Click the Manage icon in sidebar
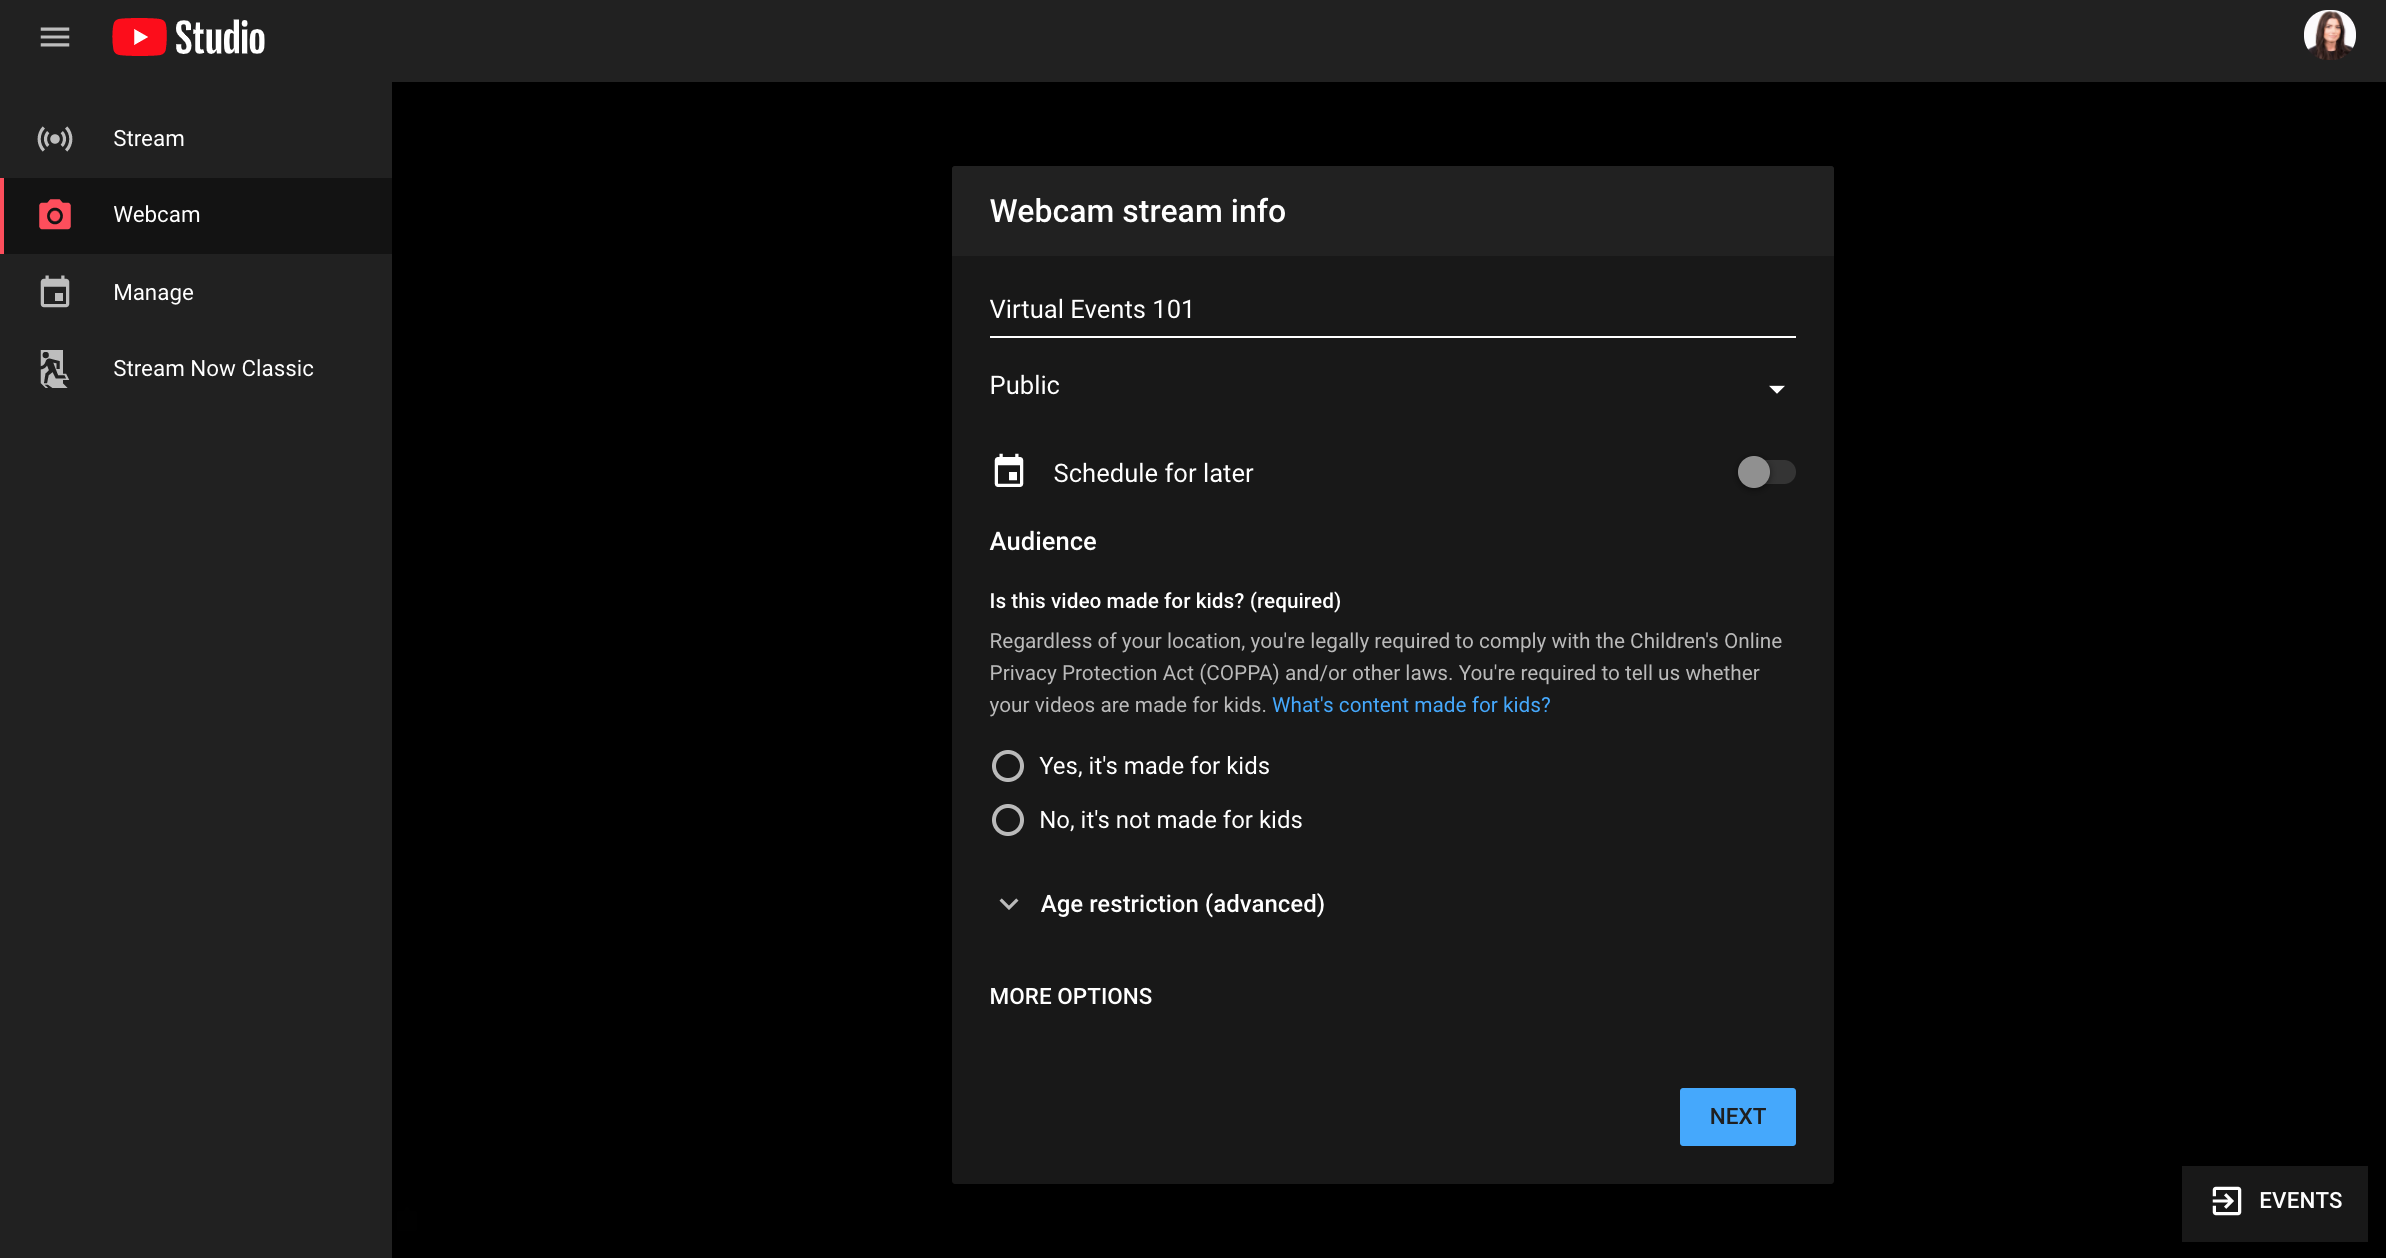This screenshot has height=1258, width=2386. tap(54, 292)
